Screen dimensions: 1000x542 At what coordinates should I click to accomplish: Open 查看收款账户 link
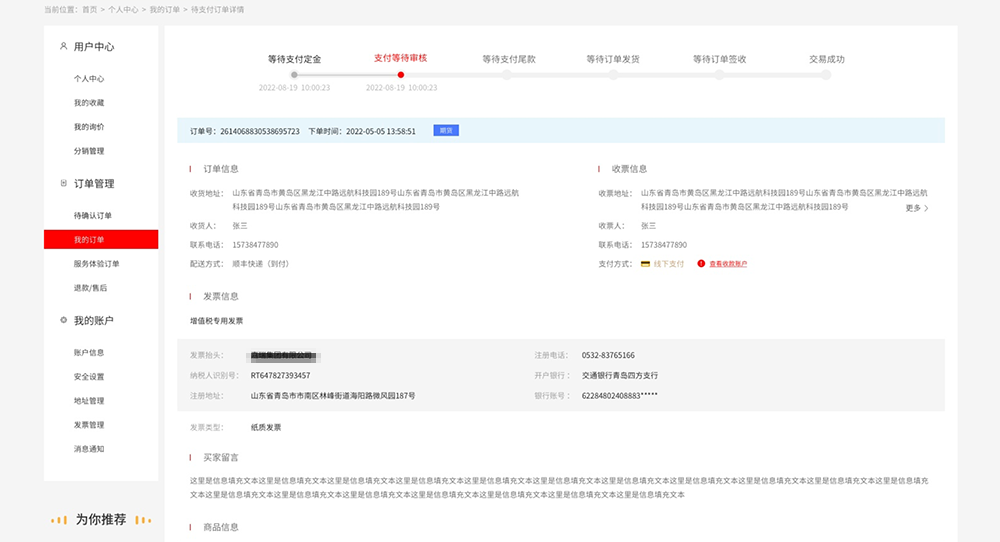[x=728, y=263]
